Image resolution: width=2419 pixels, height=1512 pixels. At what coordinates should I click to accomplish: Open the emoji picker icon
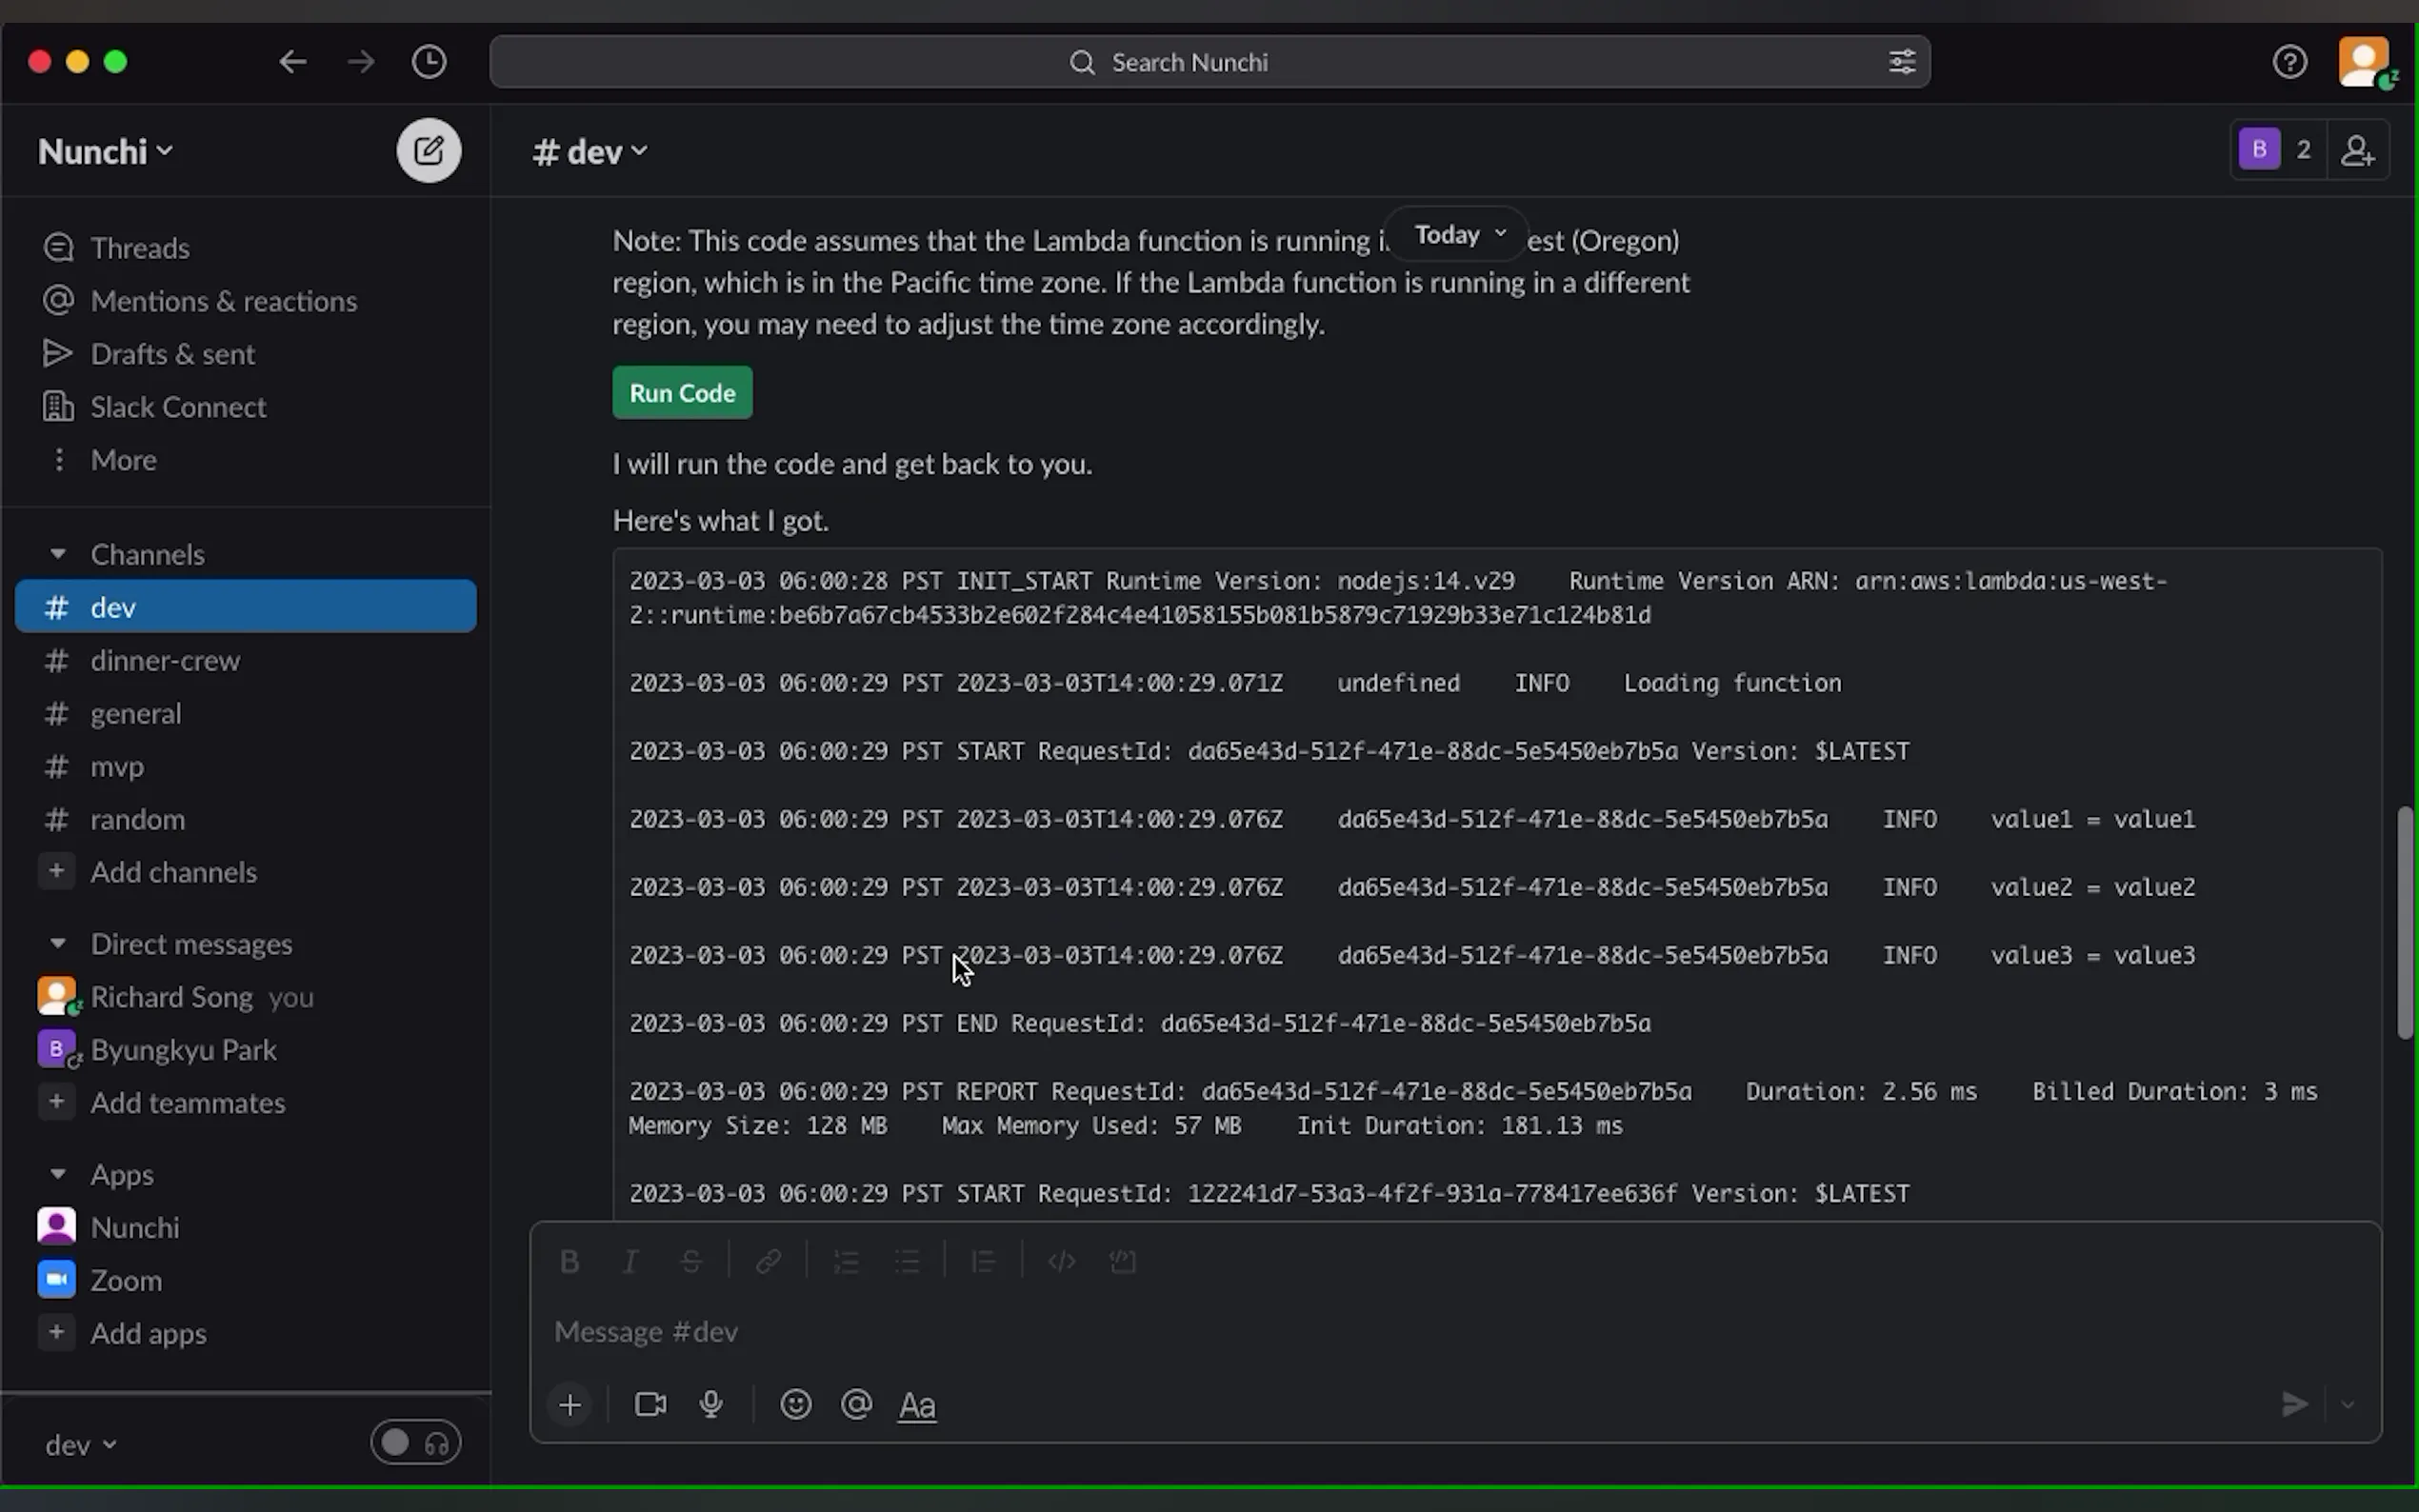point(795,1405)
